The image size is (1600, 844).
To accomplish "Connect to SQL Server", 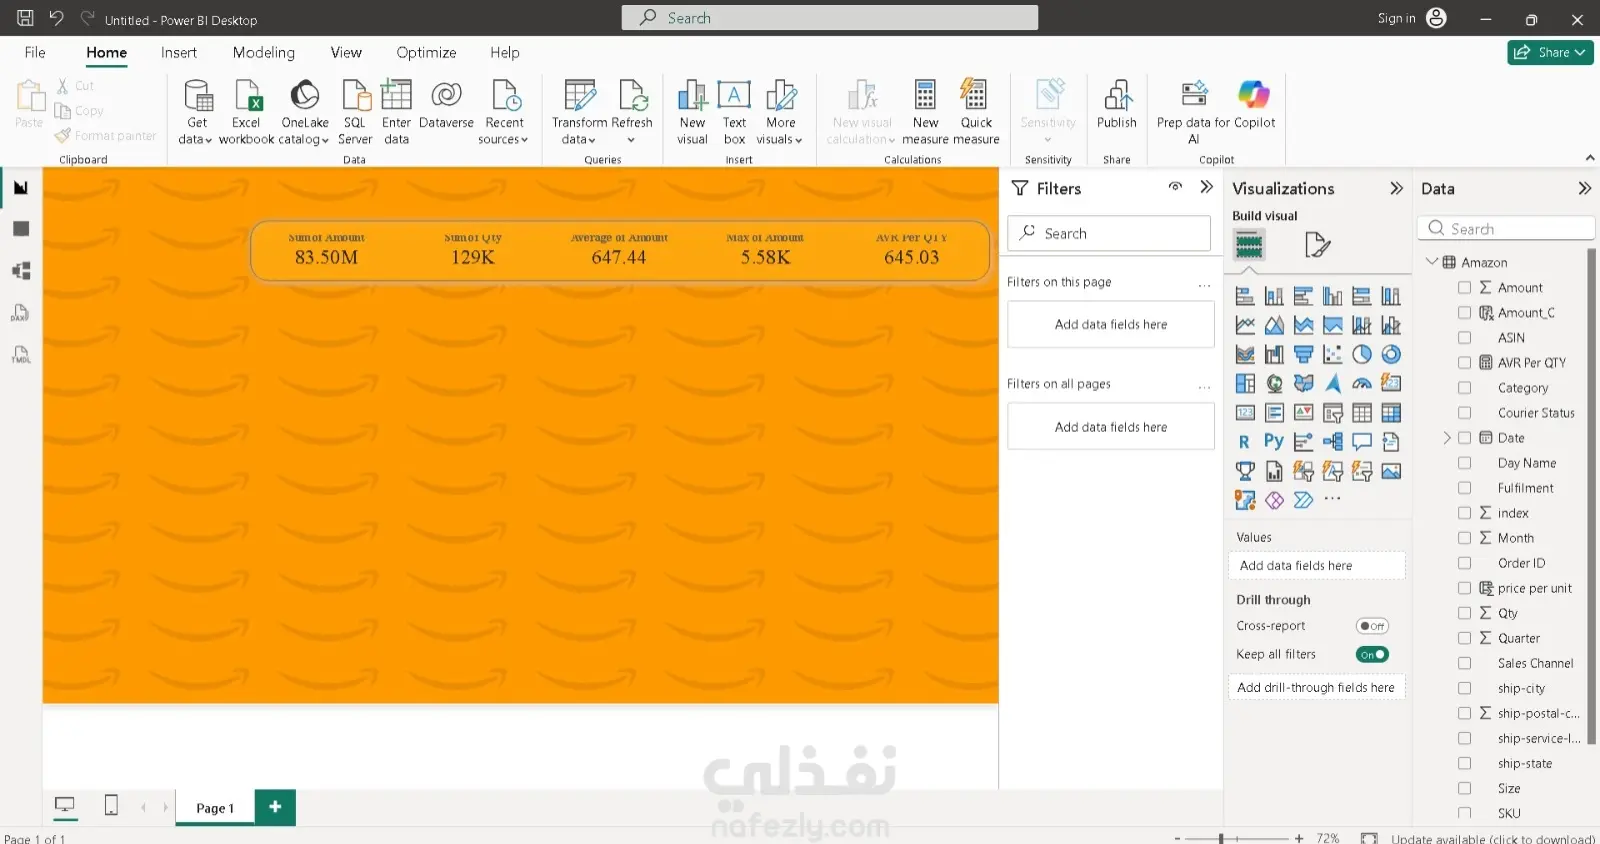I will point(355,112).
